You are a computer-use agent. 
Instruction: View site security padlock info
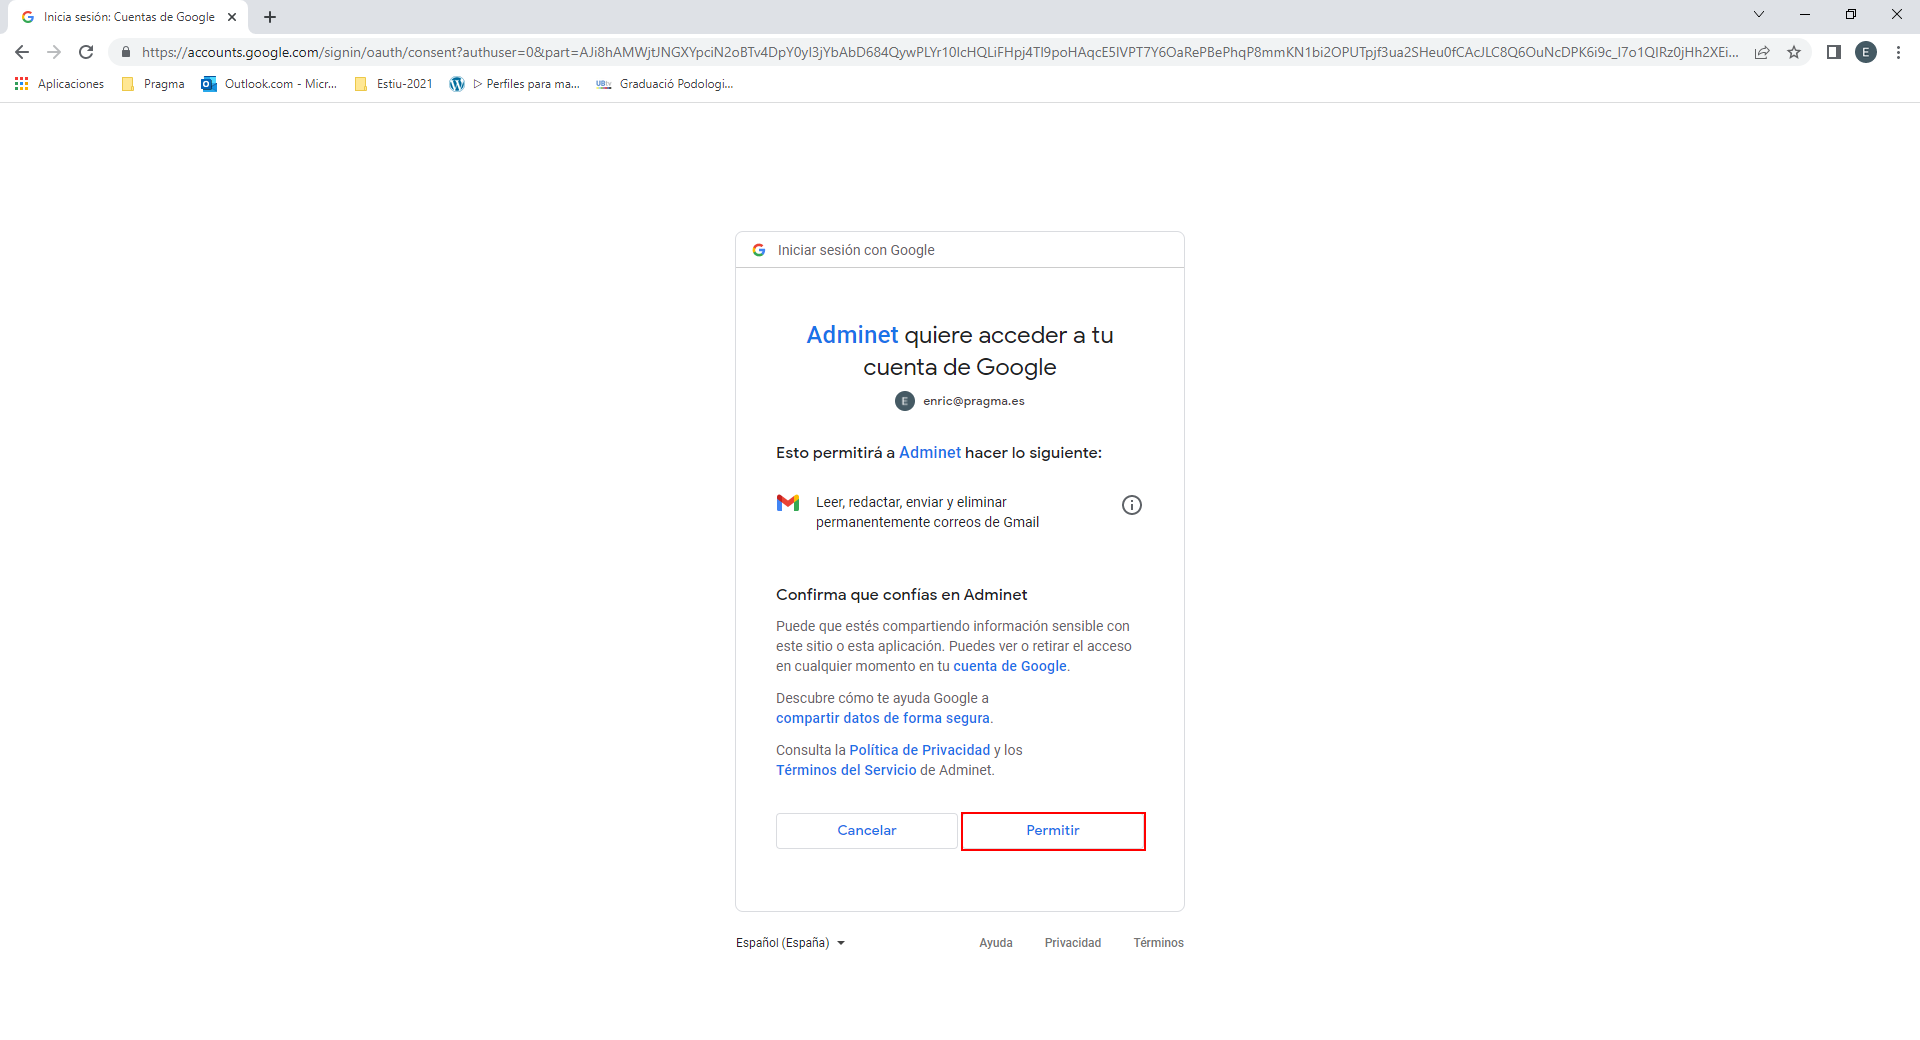125,52
